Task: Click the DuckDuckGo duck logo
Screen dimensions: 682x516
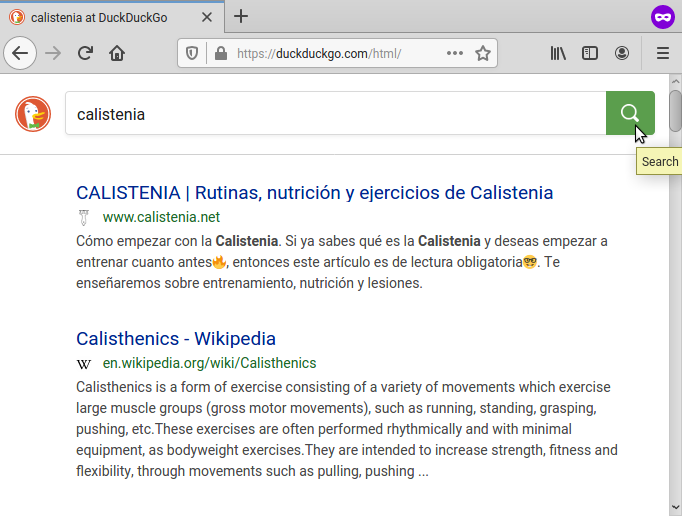Action: click(33, 114)
